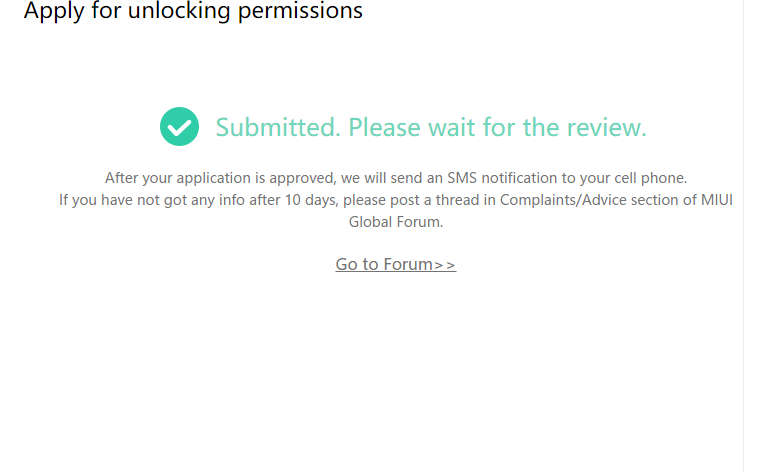Click the "Global Forum." text line

[395, 222]
